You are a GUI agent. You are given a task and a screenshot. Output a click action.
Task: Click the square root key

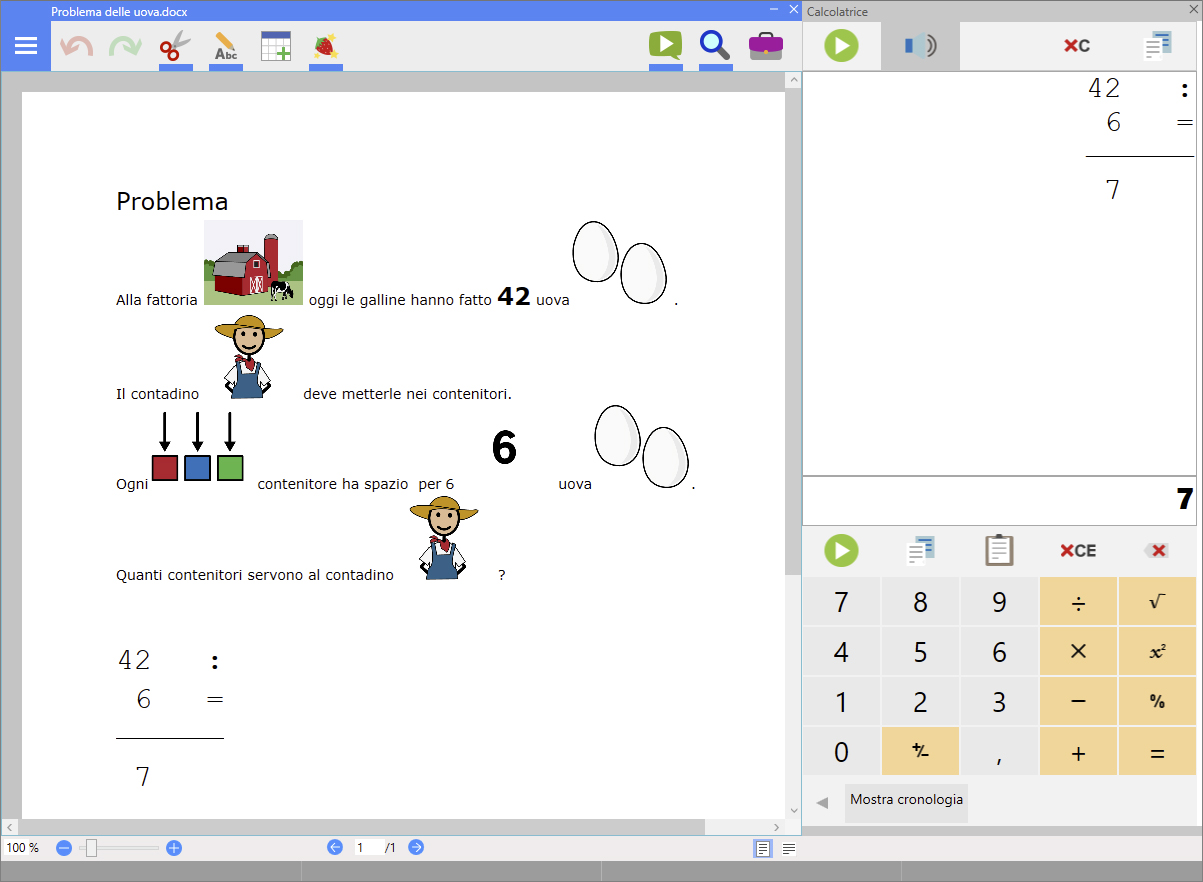(1157, 601)
